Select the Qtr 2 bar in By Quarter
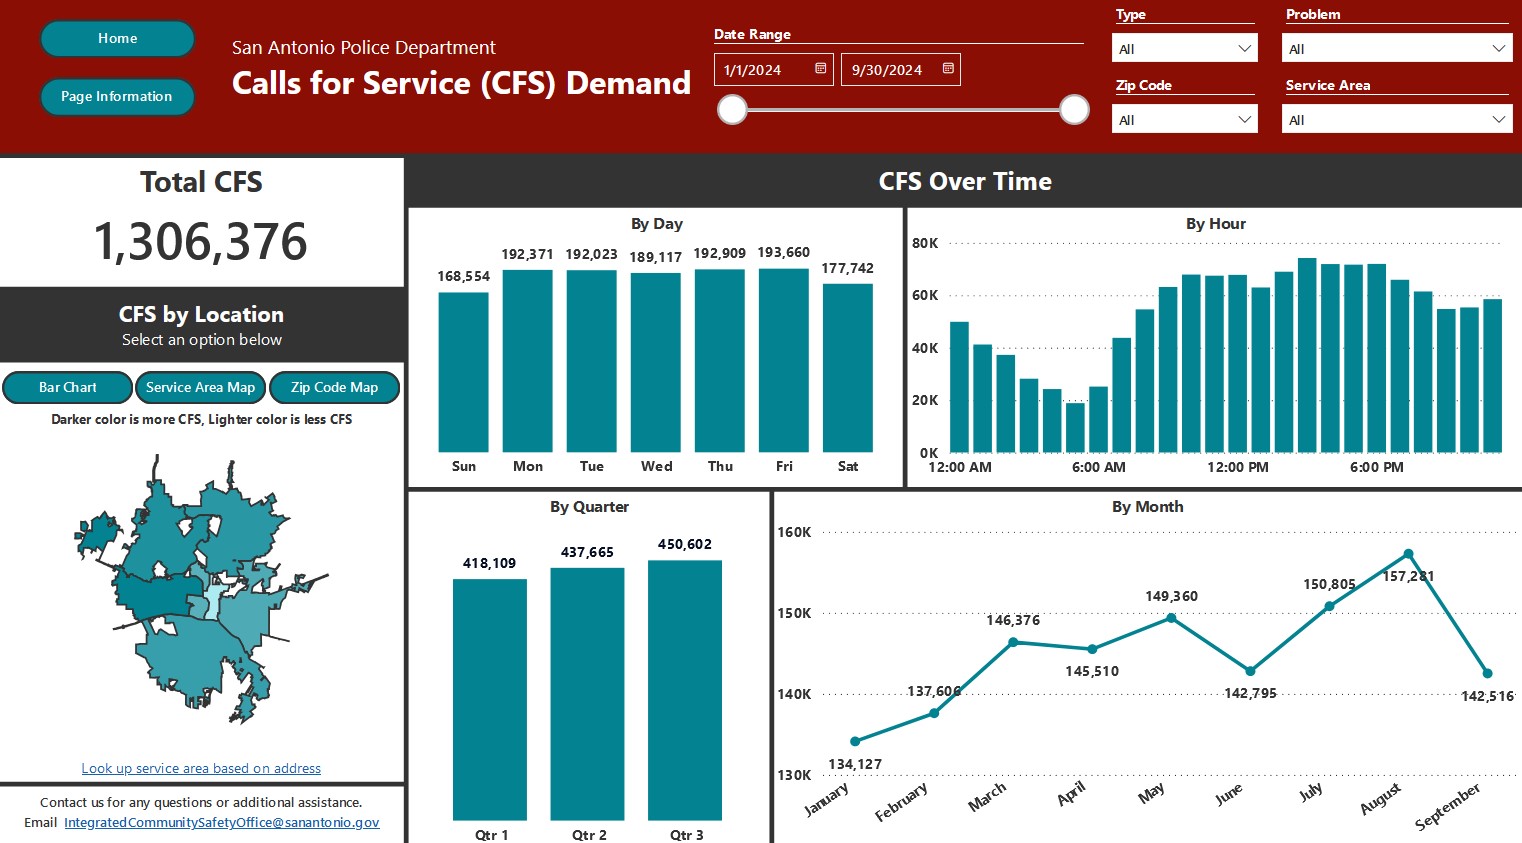The width and height of the screenshot is (1522, 843). (x=587, y=694)
